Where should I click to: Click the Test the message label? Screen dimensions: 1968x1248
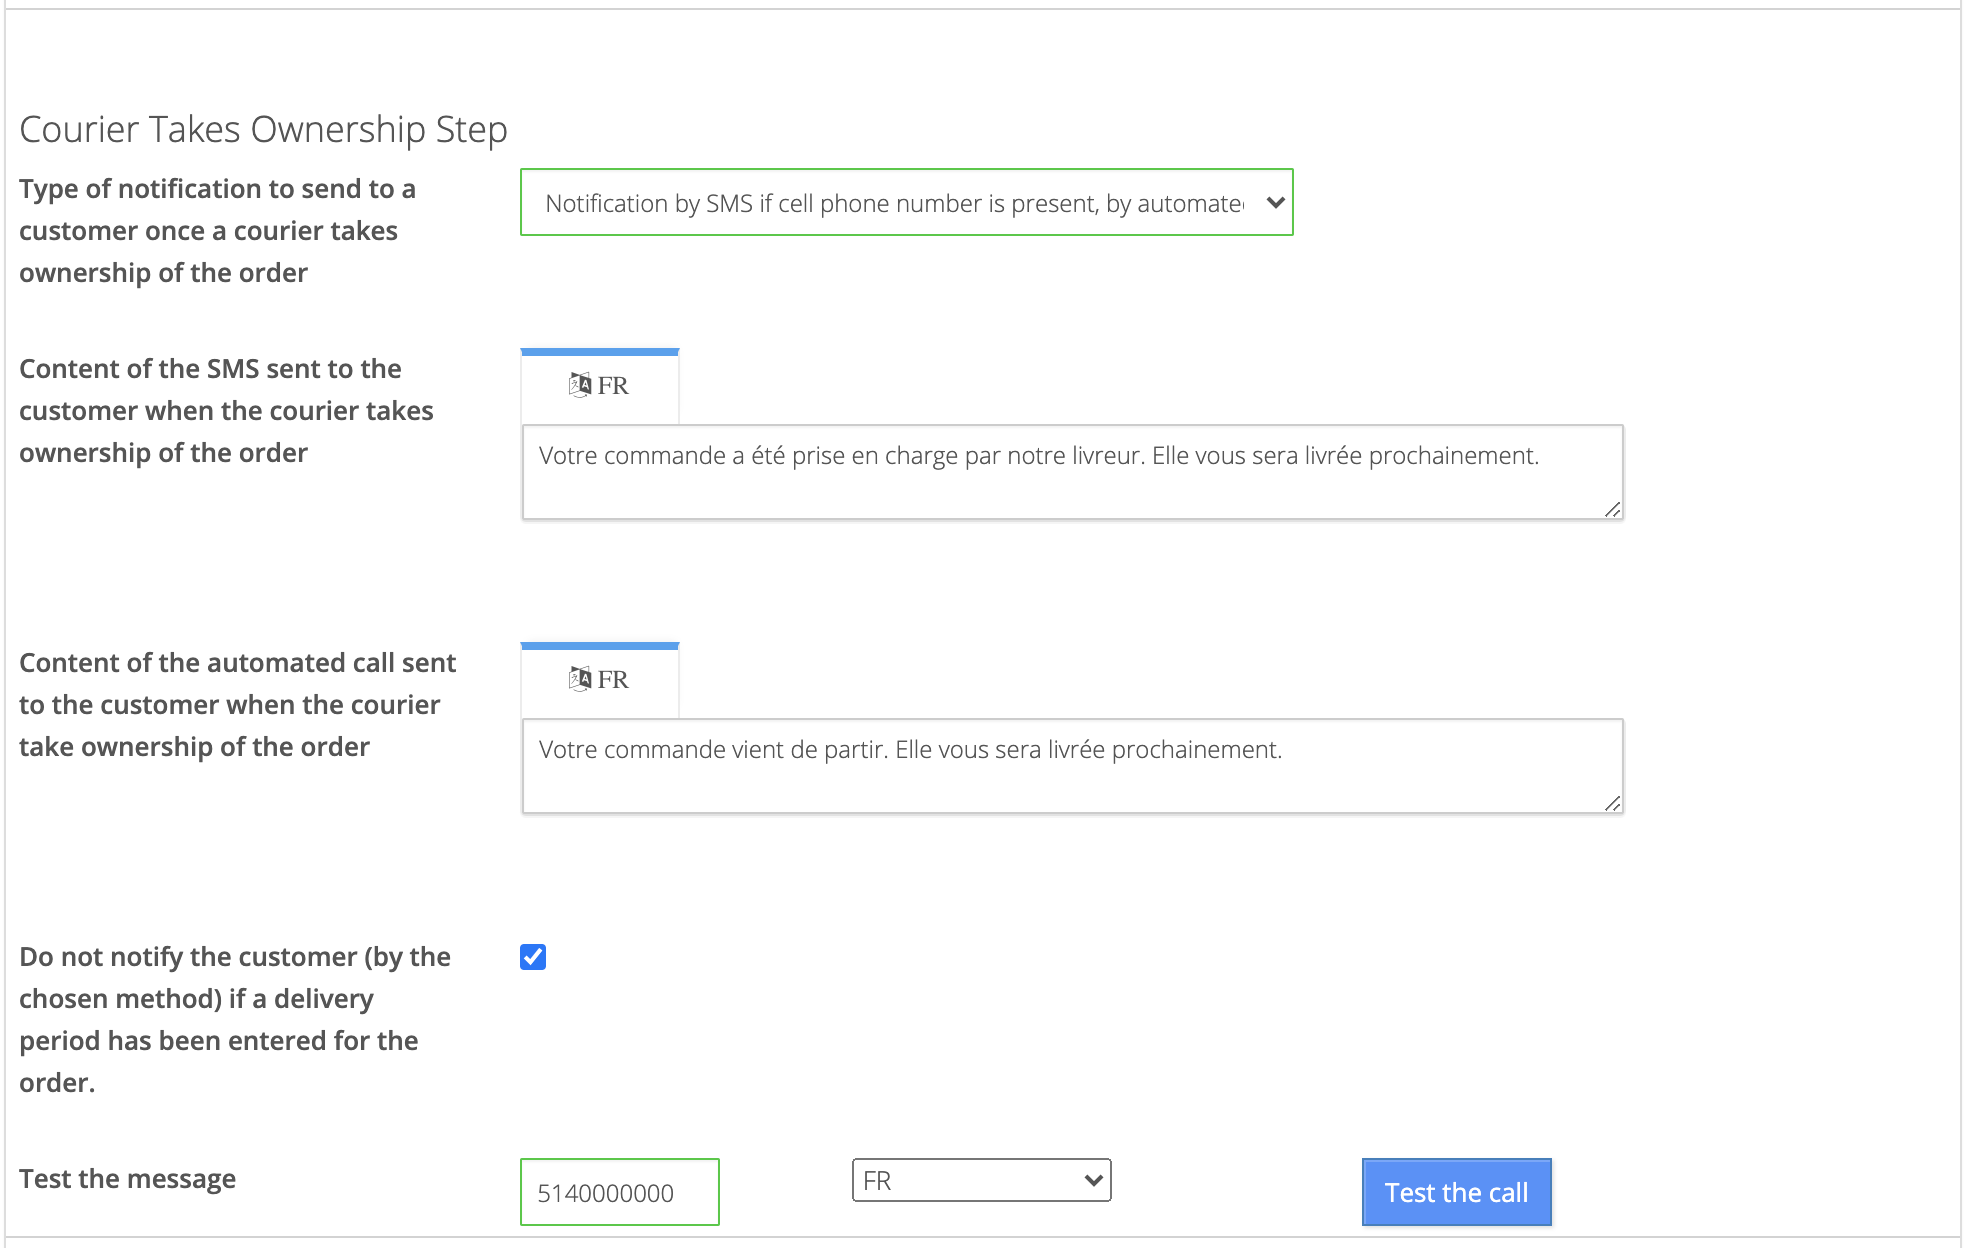pyautogui.click(x=127, y=1179)
